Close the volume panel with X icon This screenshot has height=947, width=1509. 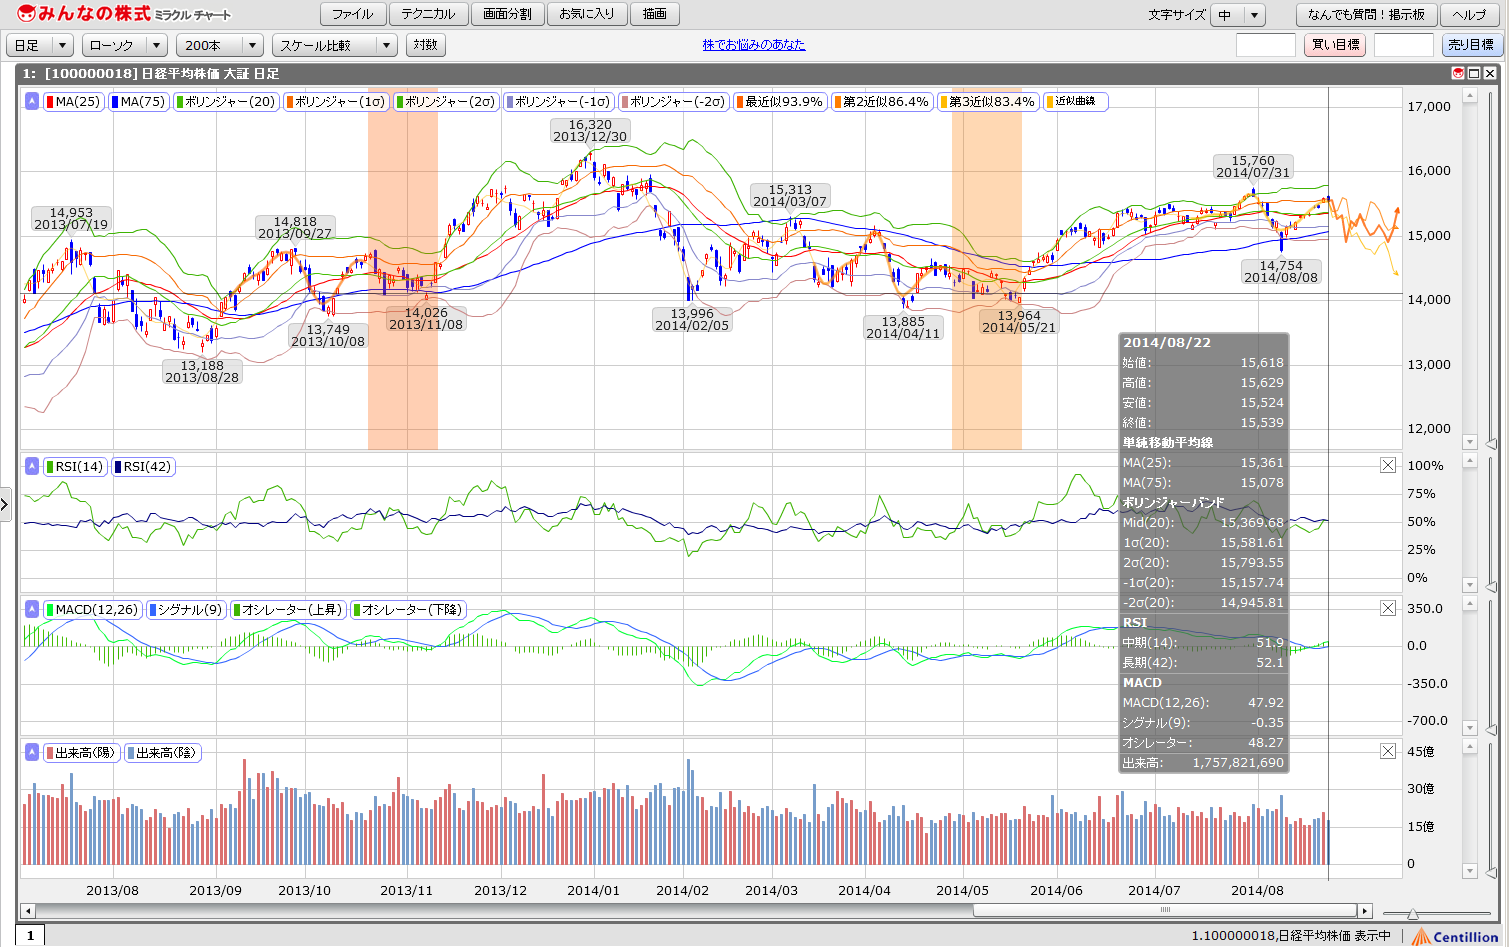(1388, 751)
